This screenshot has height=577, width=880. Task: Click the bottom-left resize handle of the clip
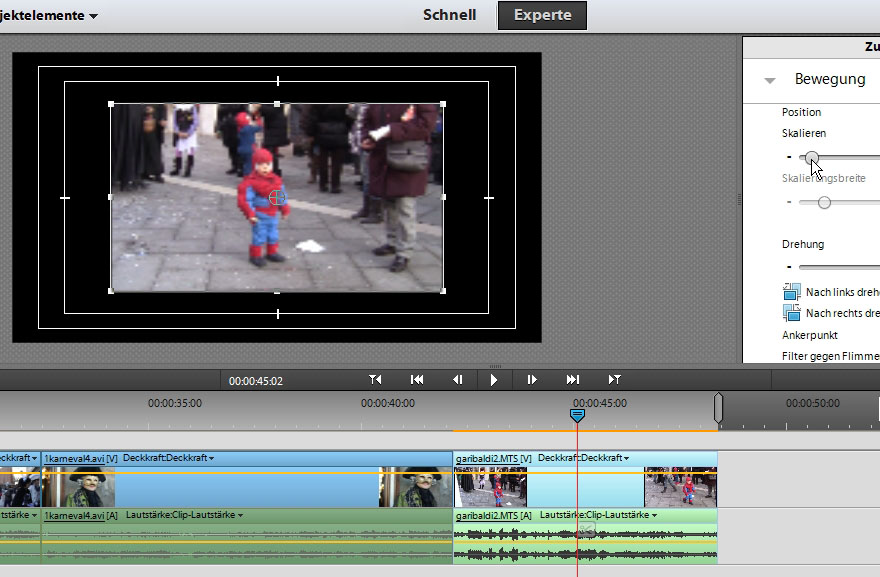111,291
